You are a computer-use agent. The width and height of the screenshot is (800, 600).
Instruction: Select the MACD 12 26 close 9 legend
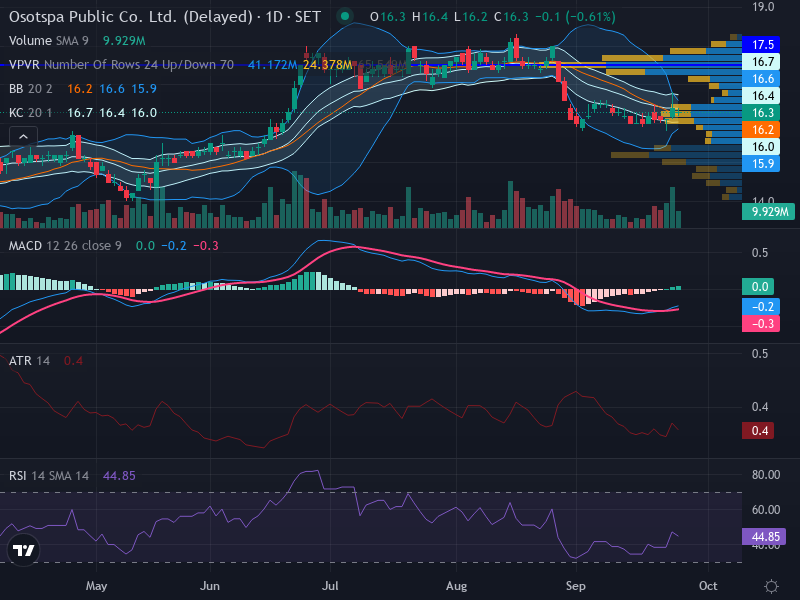pyautogui.click(x=65, y=246)
